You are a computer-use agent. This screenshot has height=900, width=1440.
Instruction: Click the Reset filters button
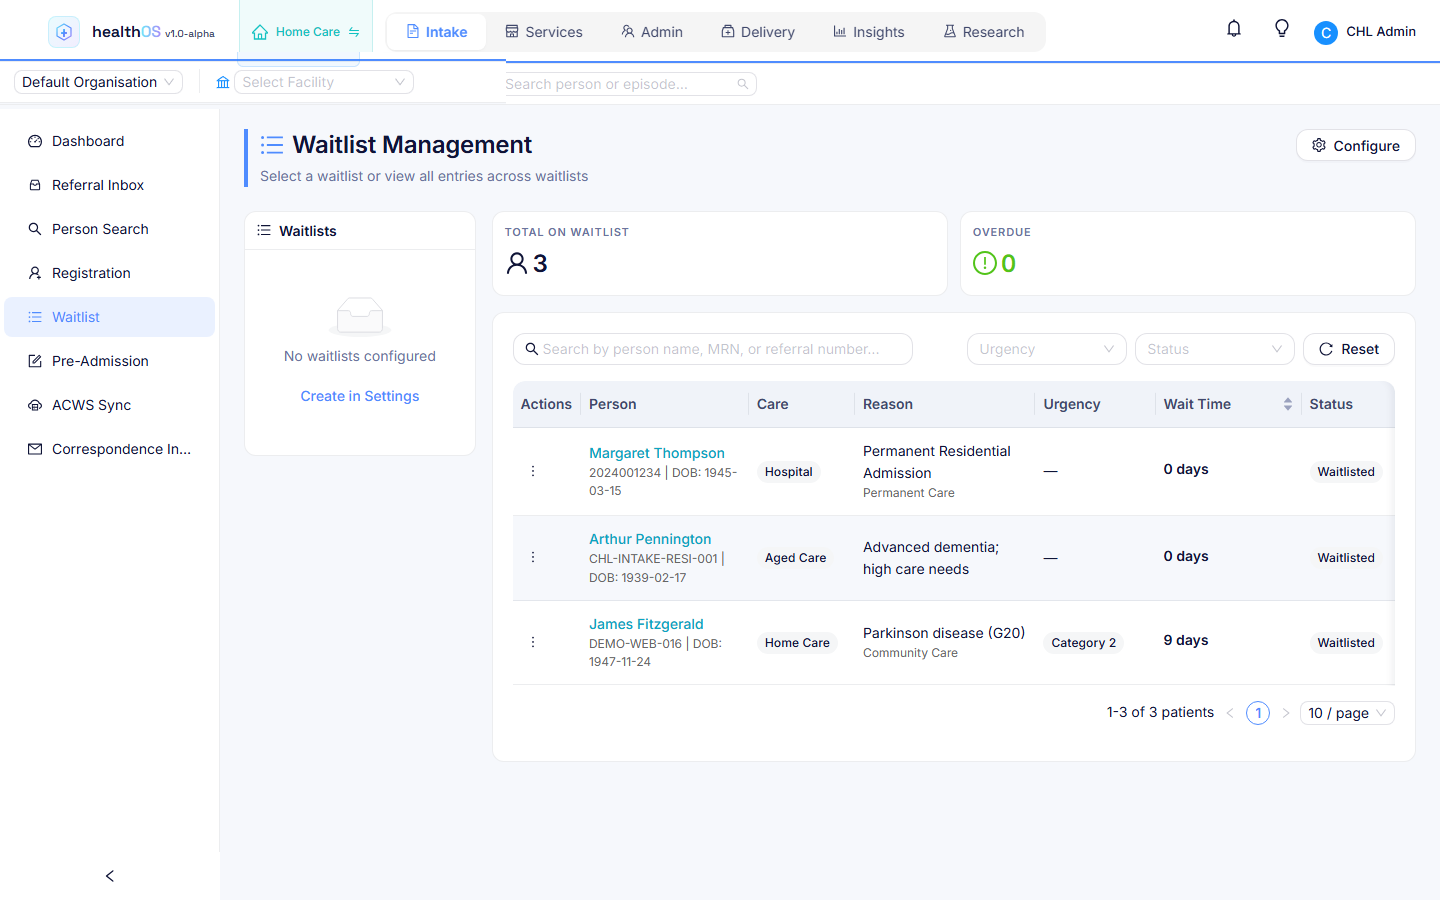click(1348, 349)
